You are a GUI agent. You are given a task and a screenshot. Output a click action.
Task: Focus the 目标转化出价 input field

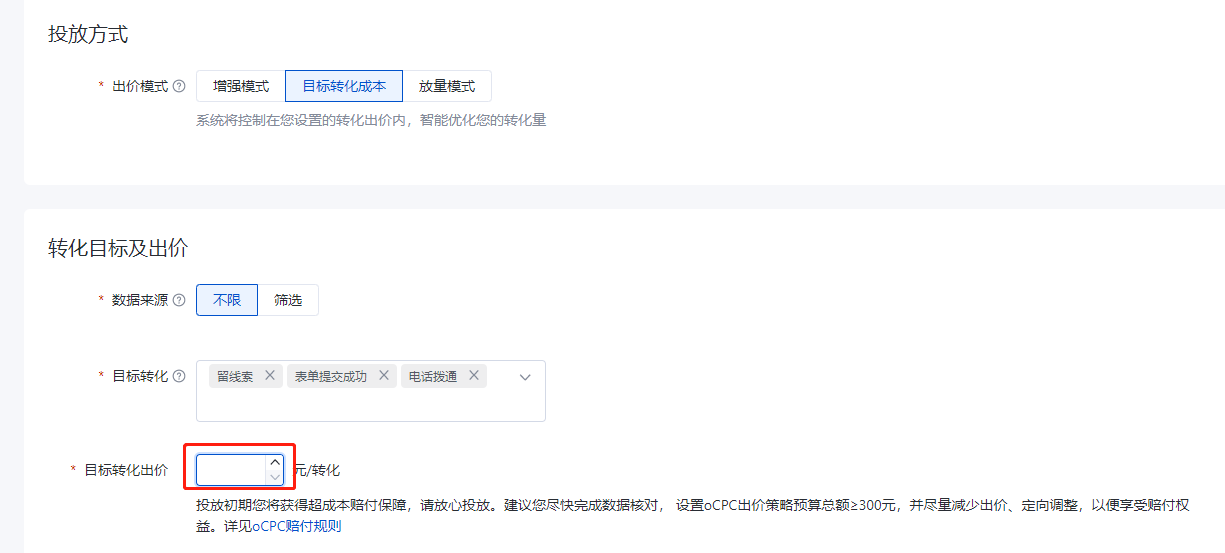(231, 470)
